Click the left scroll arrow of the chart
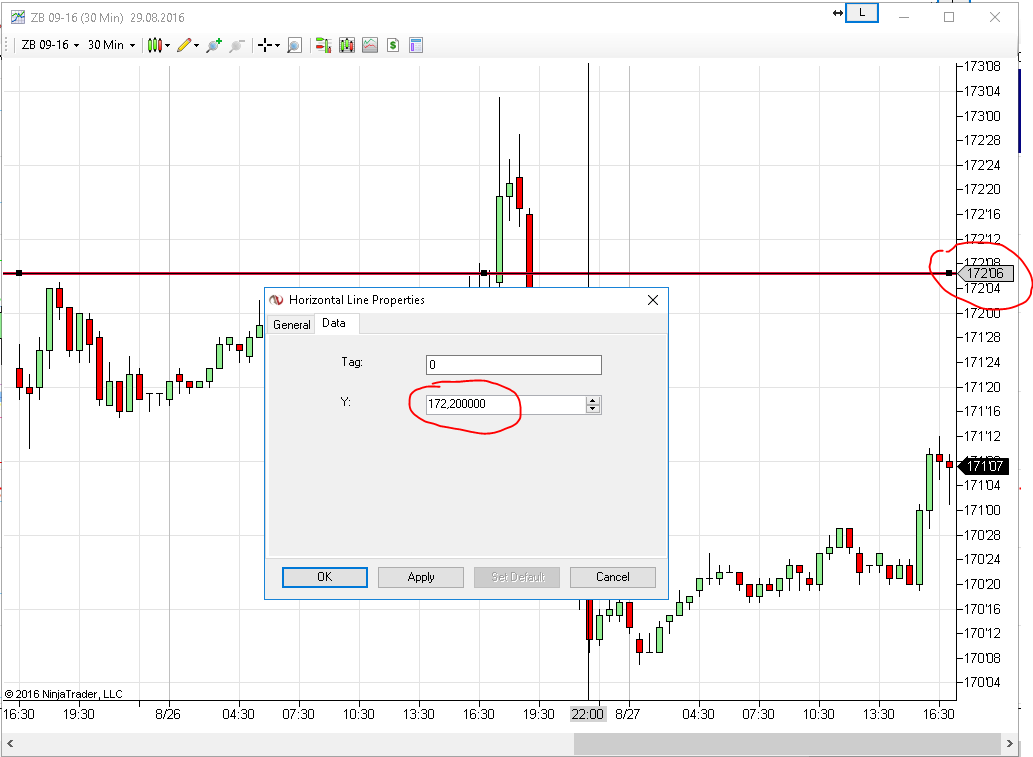 (x=11, y=743)
